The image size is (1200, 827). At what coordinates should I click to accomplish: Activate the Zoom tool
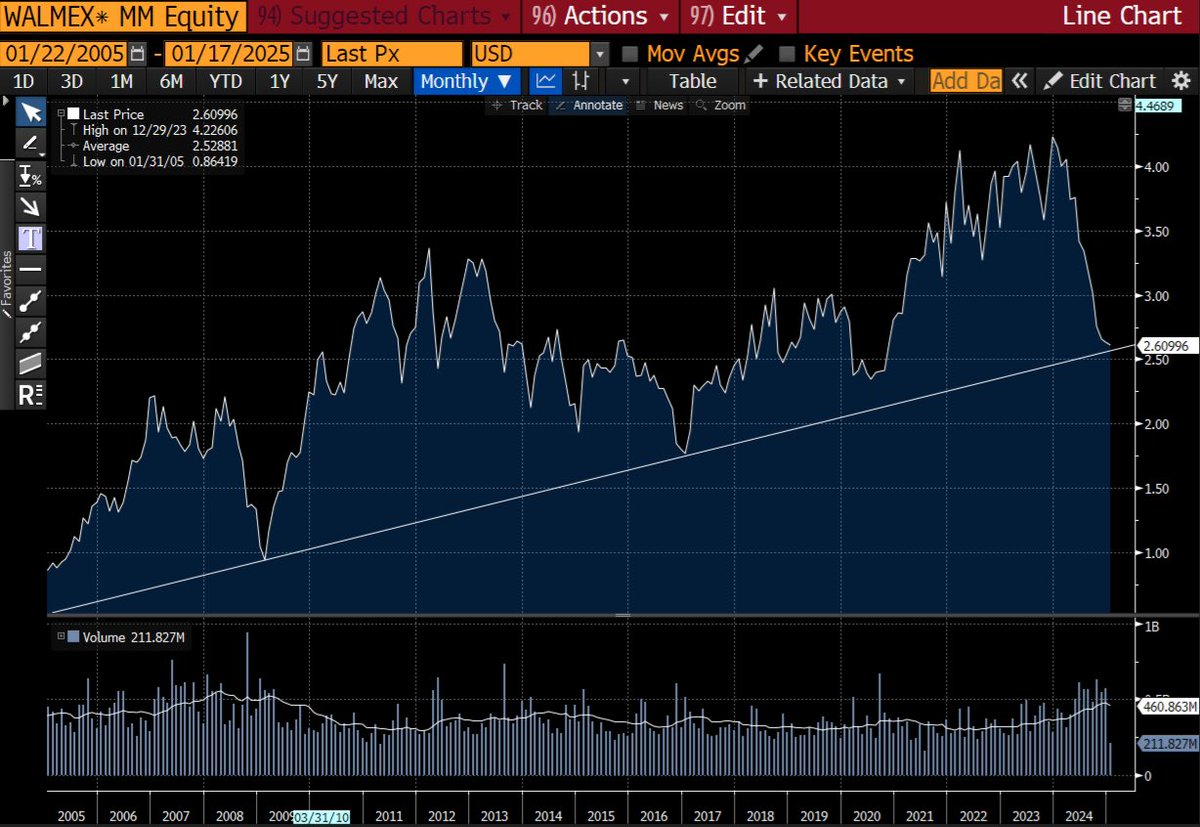click(721, 105)
